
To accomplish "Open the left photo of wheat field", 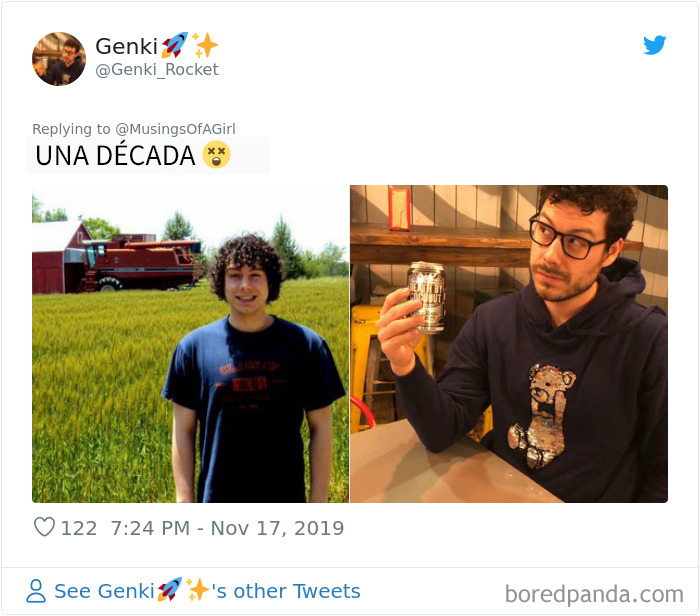I will [x=190, y=344].
